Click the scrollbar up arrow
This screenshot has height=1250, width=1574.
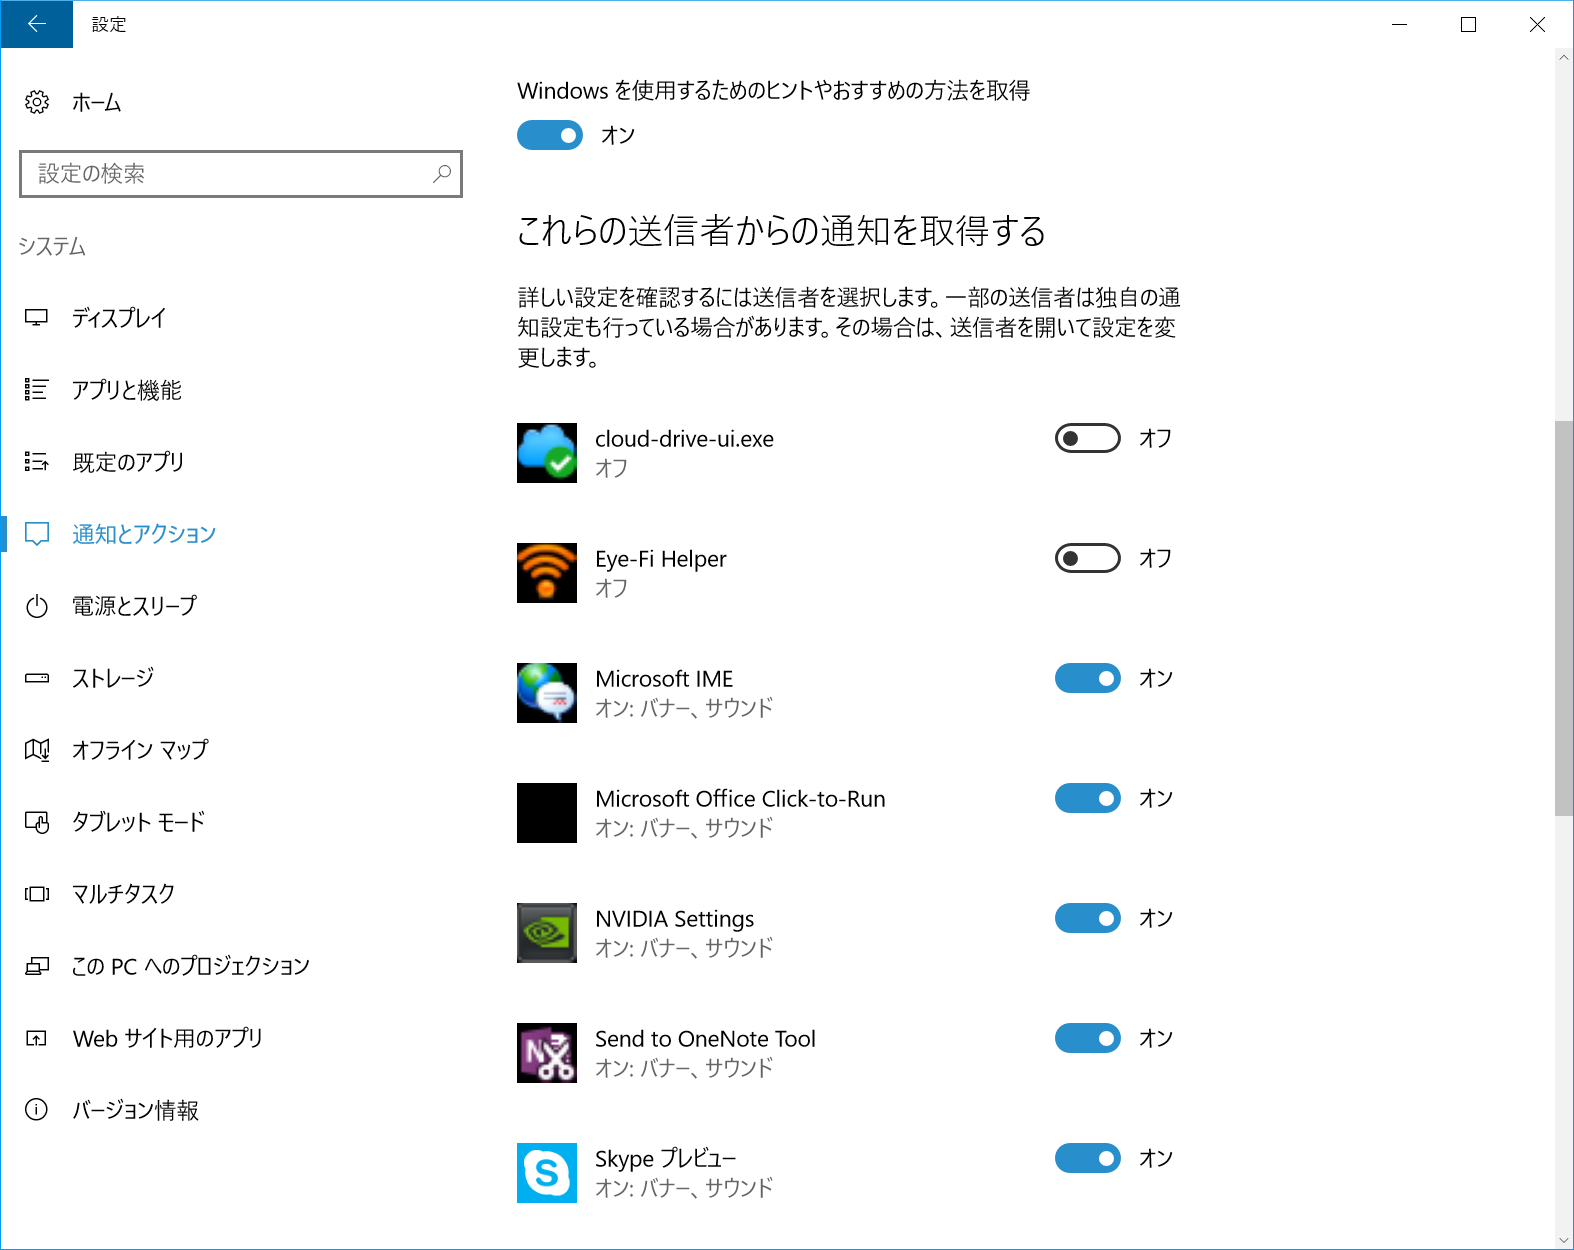point(1564,57)
